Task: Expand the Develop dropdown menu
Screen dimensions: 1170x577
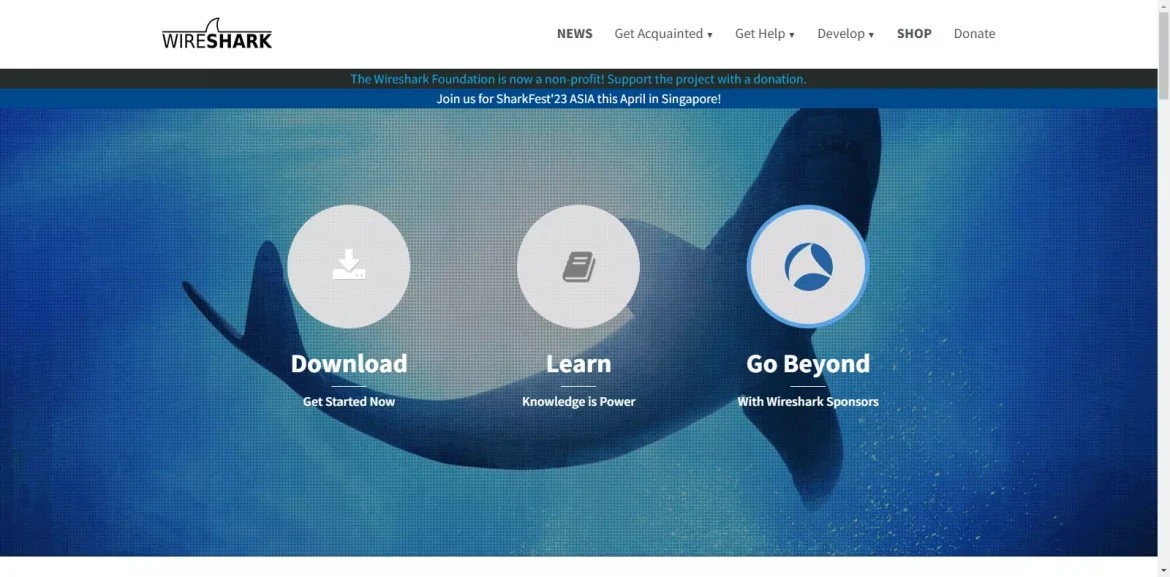Action: pyautogui.click(x=845, y=34)
